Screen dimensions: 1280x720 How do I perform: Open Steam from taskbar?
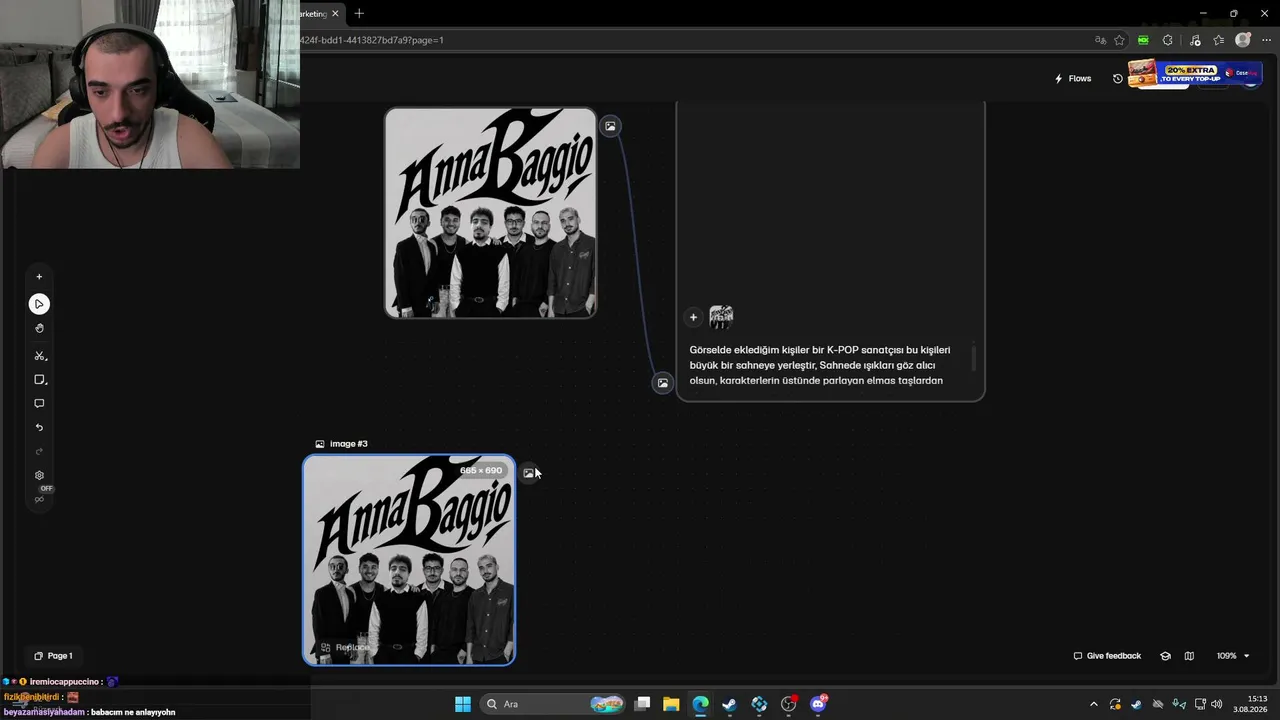(x=729, y=704)
